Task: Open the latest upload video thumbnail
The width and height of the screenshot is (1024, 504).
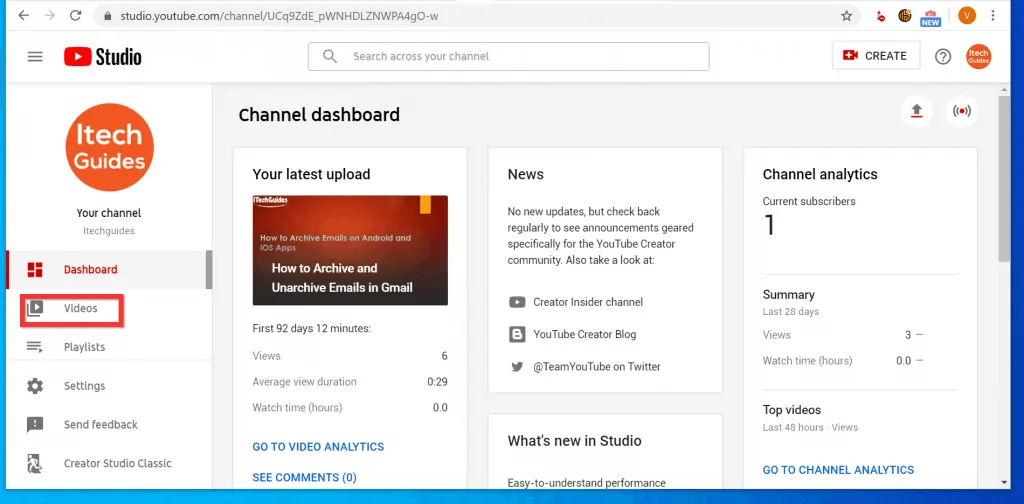Action: [350, 250]
